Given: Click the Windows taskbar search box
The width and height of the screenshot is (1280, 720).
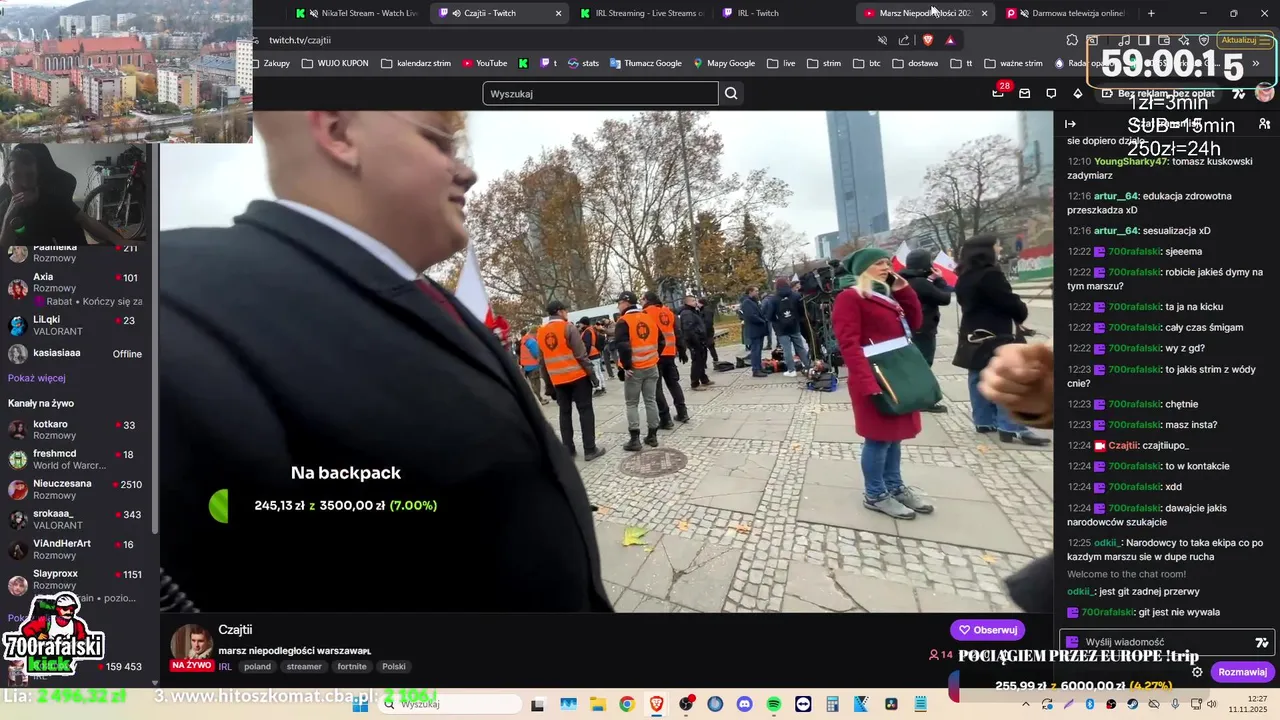Looking at the screenshot, I should (448, 704).
